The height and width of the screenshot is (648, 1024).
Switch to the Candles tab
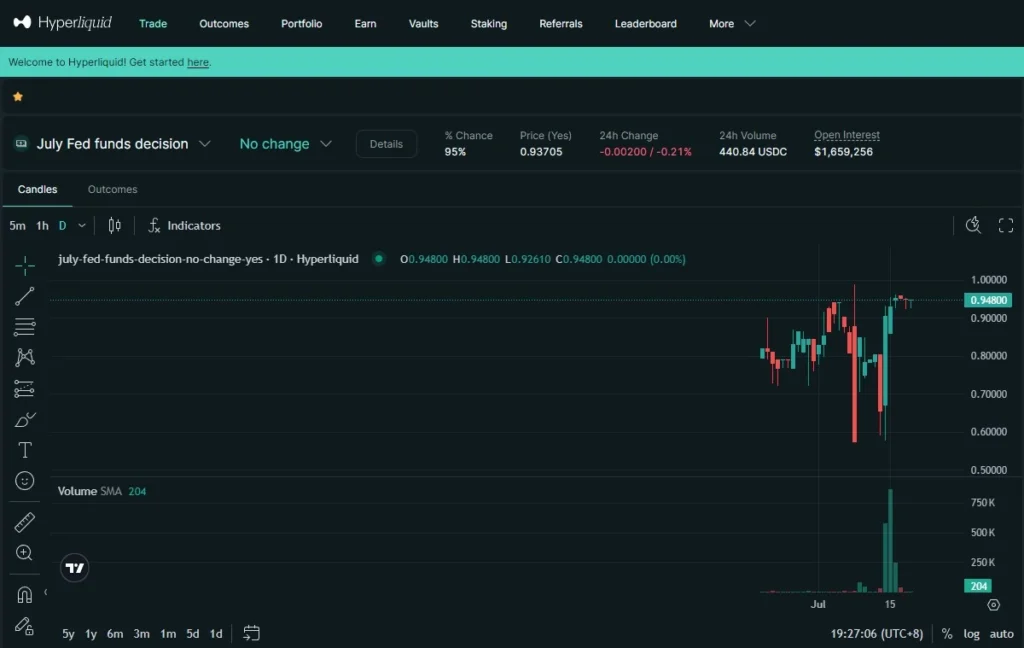37,189
